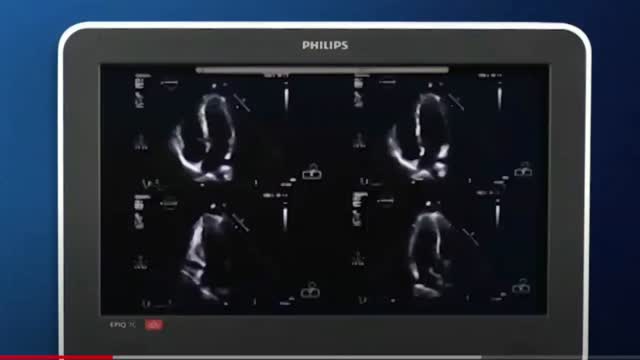This screenshot has height=360, width=640.
Task: Click the grayscale bar in the bottom-left panel
Action: (x=285, y=219)
